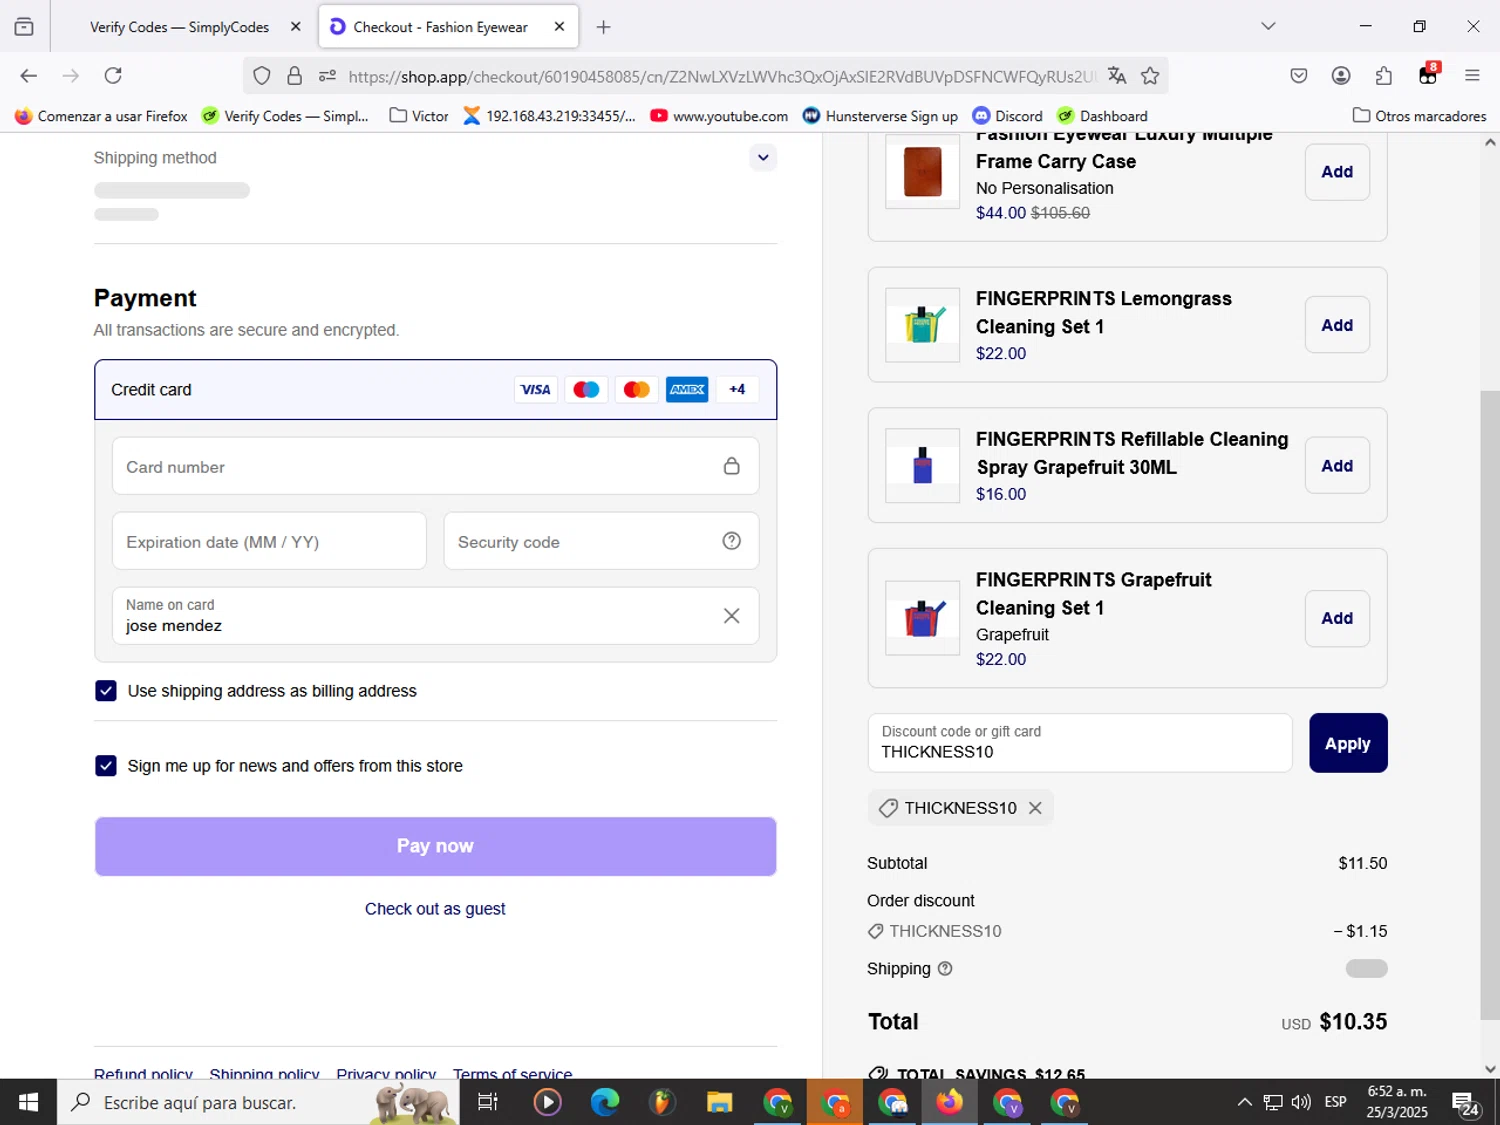This screenshot has height=1125, width=1500.
Task: Click the American Express logo
Action: (687, 390)
